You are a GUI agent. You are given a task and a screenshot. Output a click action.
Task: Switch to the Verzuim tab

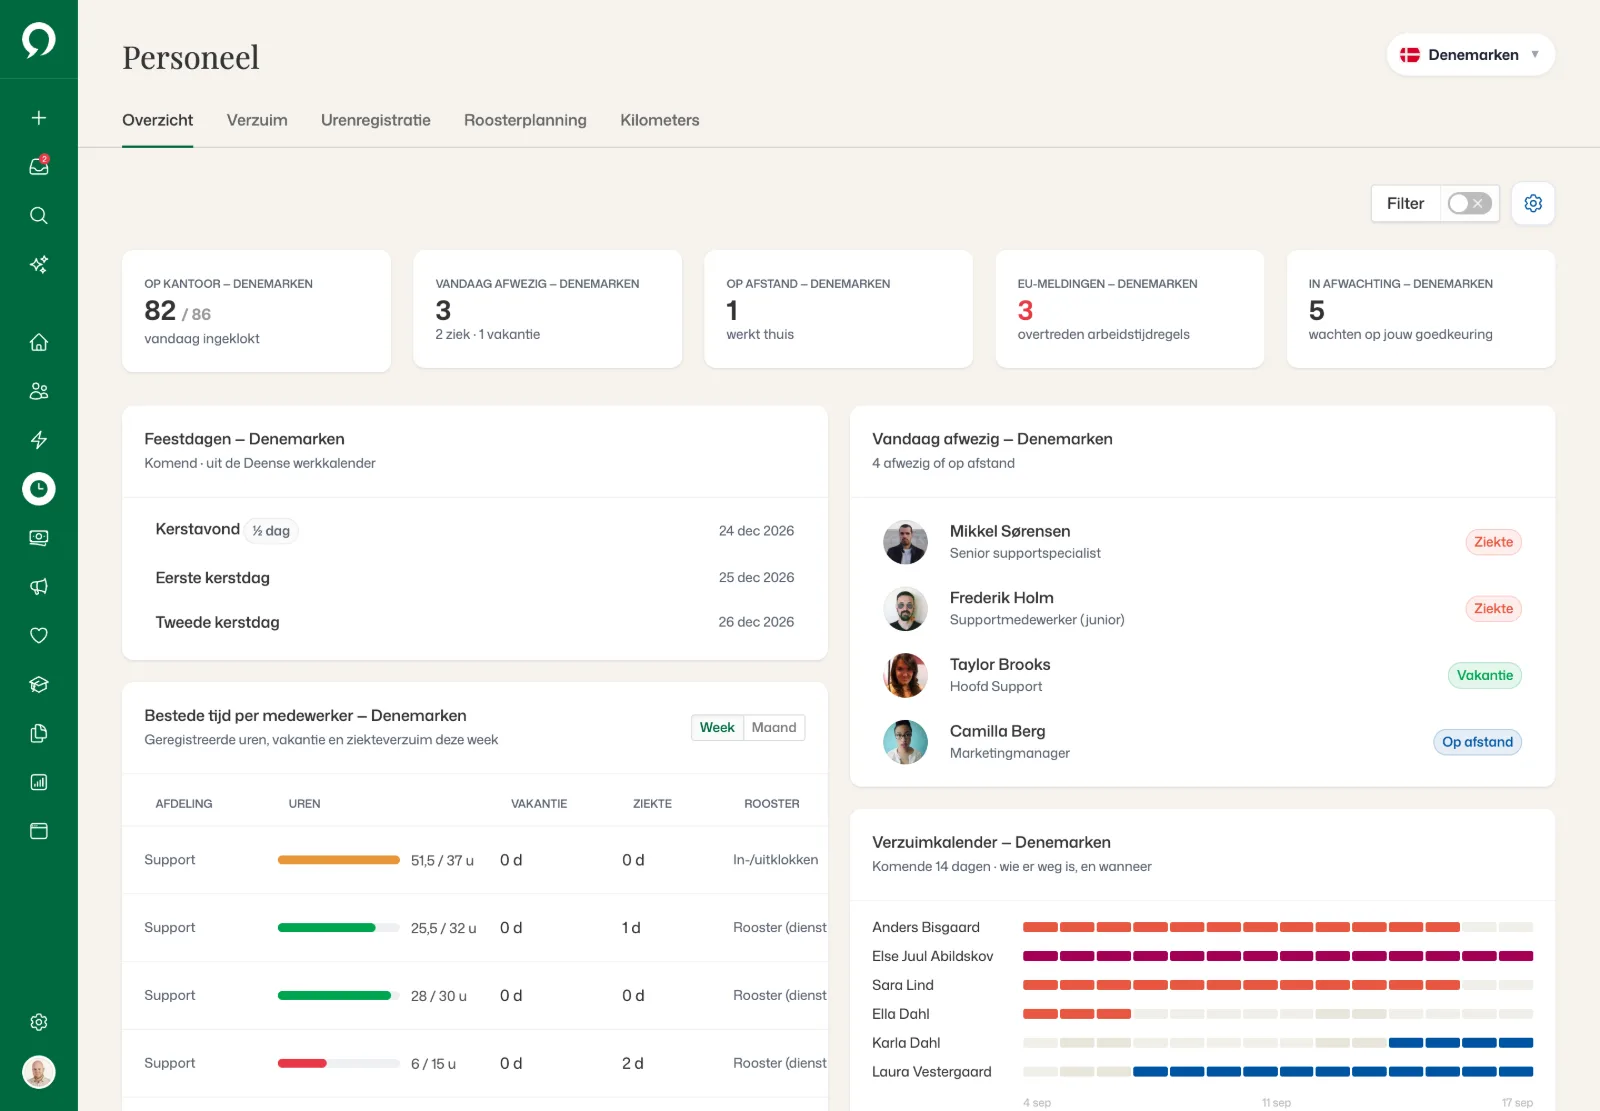click(x=257, y=120)
